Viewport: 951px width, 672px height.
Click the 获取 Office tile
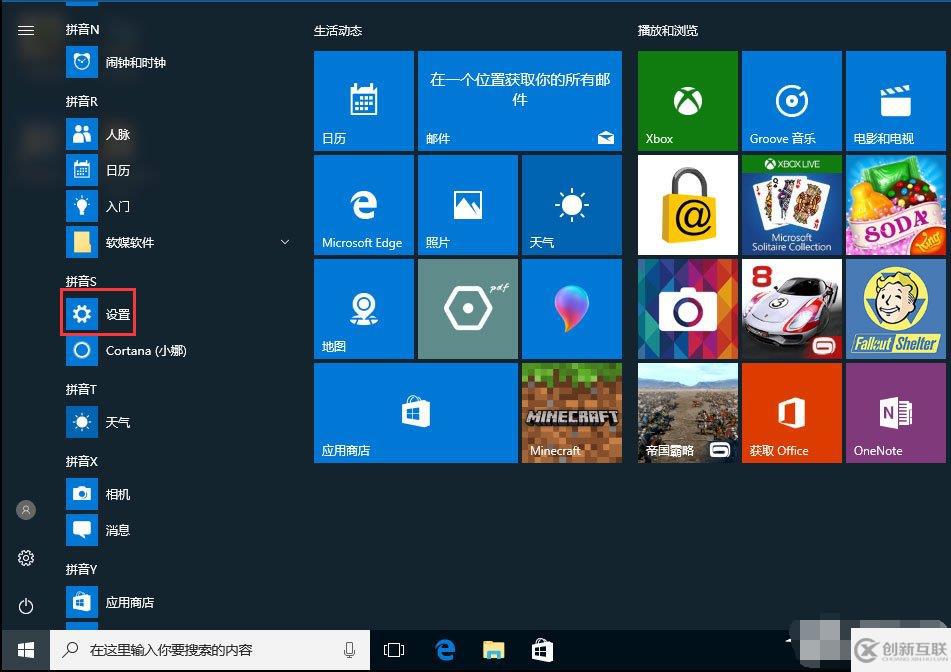point(791,413)
